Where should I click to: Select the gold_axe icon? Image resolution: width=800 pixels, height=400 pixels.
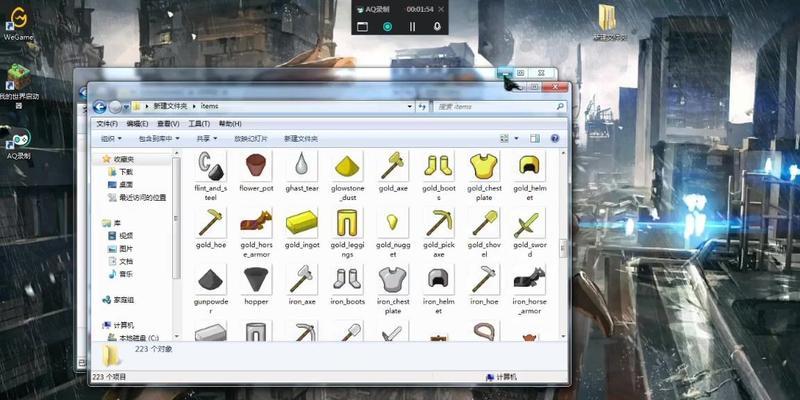(393, 166)
